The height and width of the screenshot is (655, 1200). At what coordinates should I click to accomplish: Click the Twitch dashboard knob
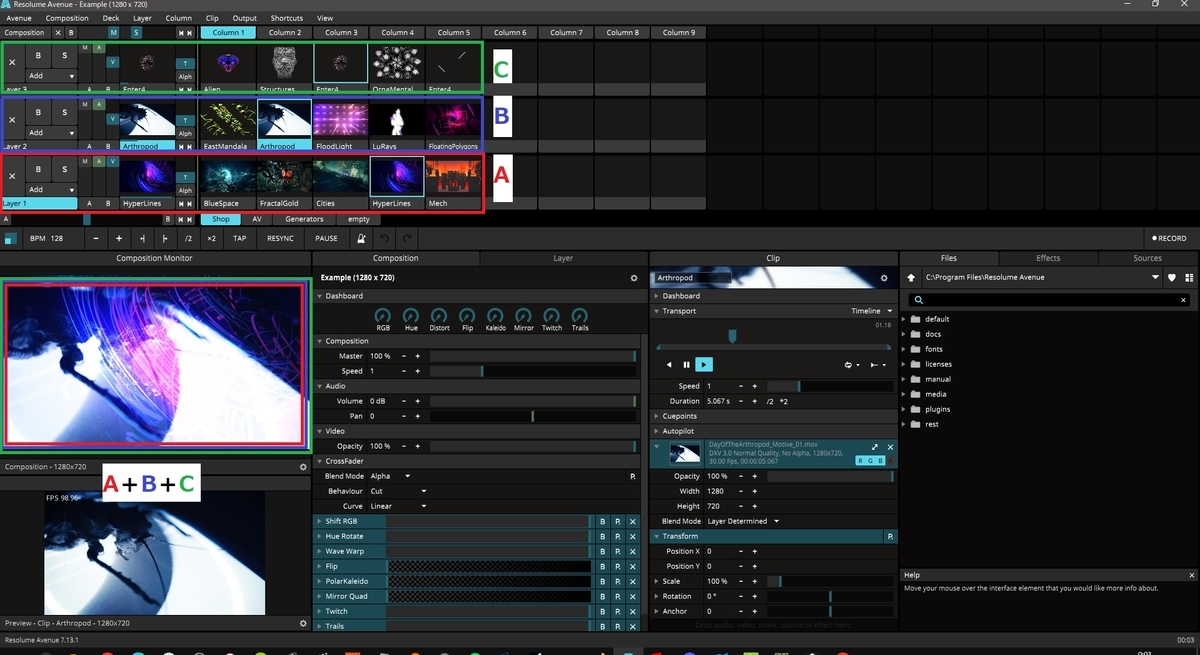click(x=552, y=316)
